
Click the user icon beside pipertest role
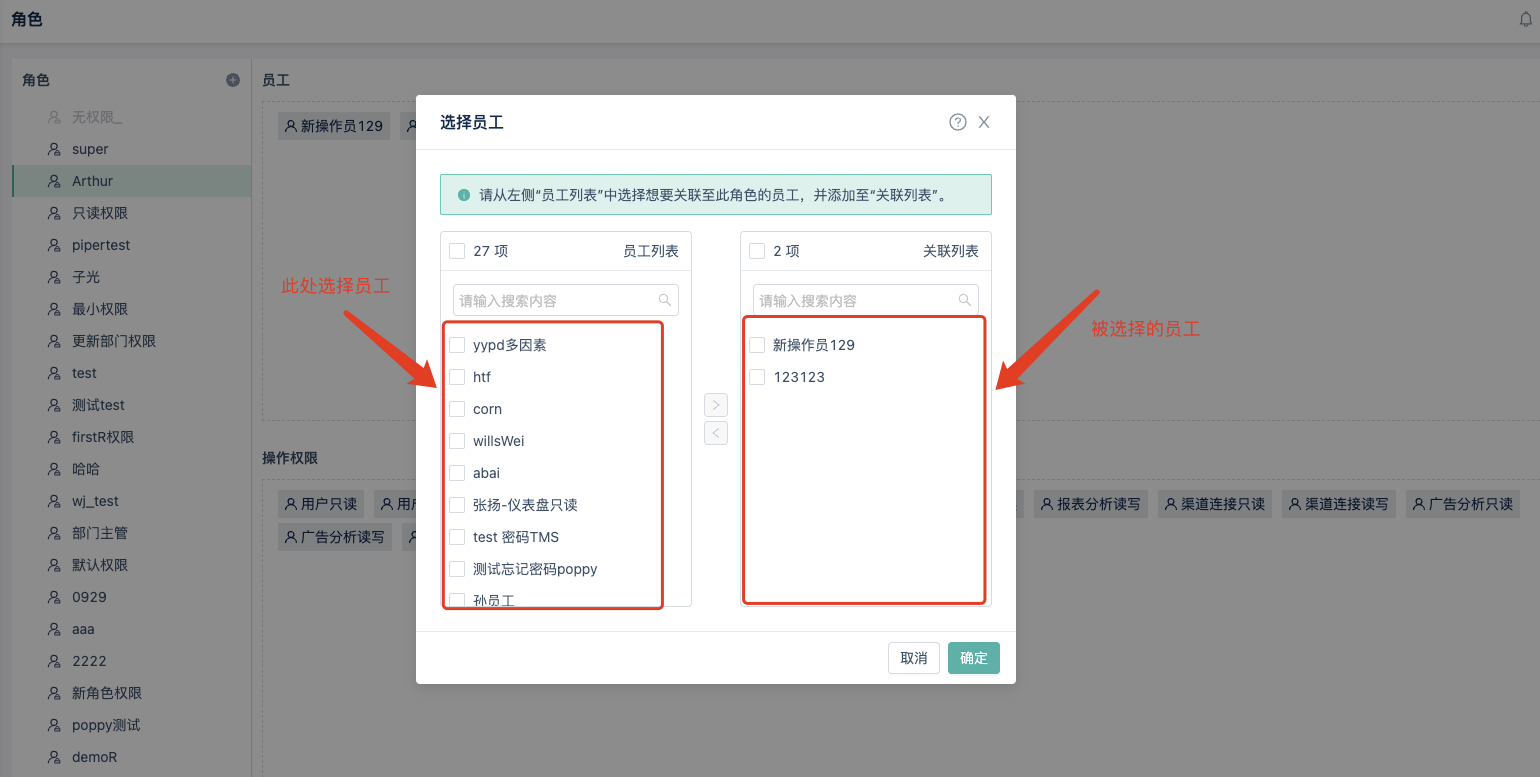[54, 245]
